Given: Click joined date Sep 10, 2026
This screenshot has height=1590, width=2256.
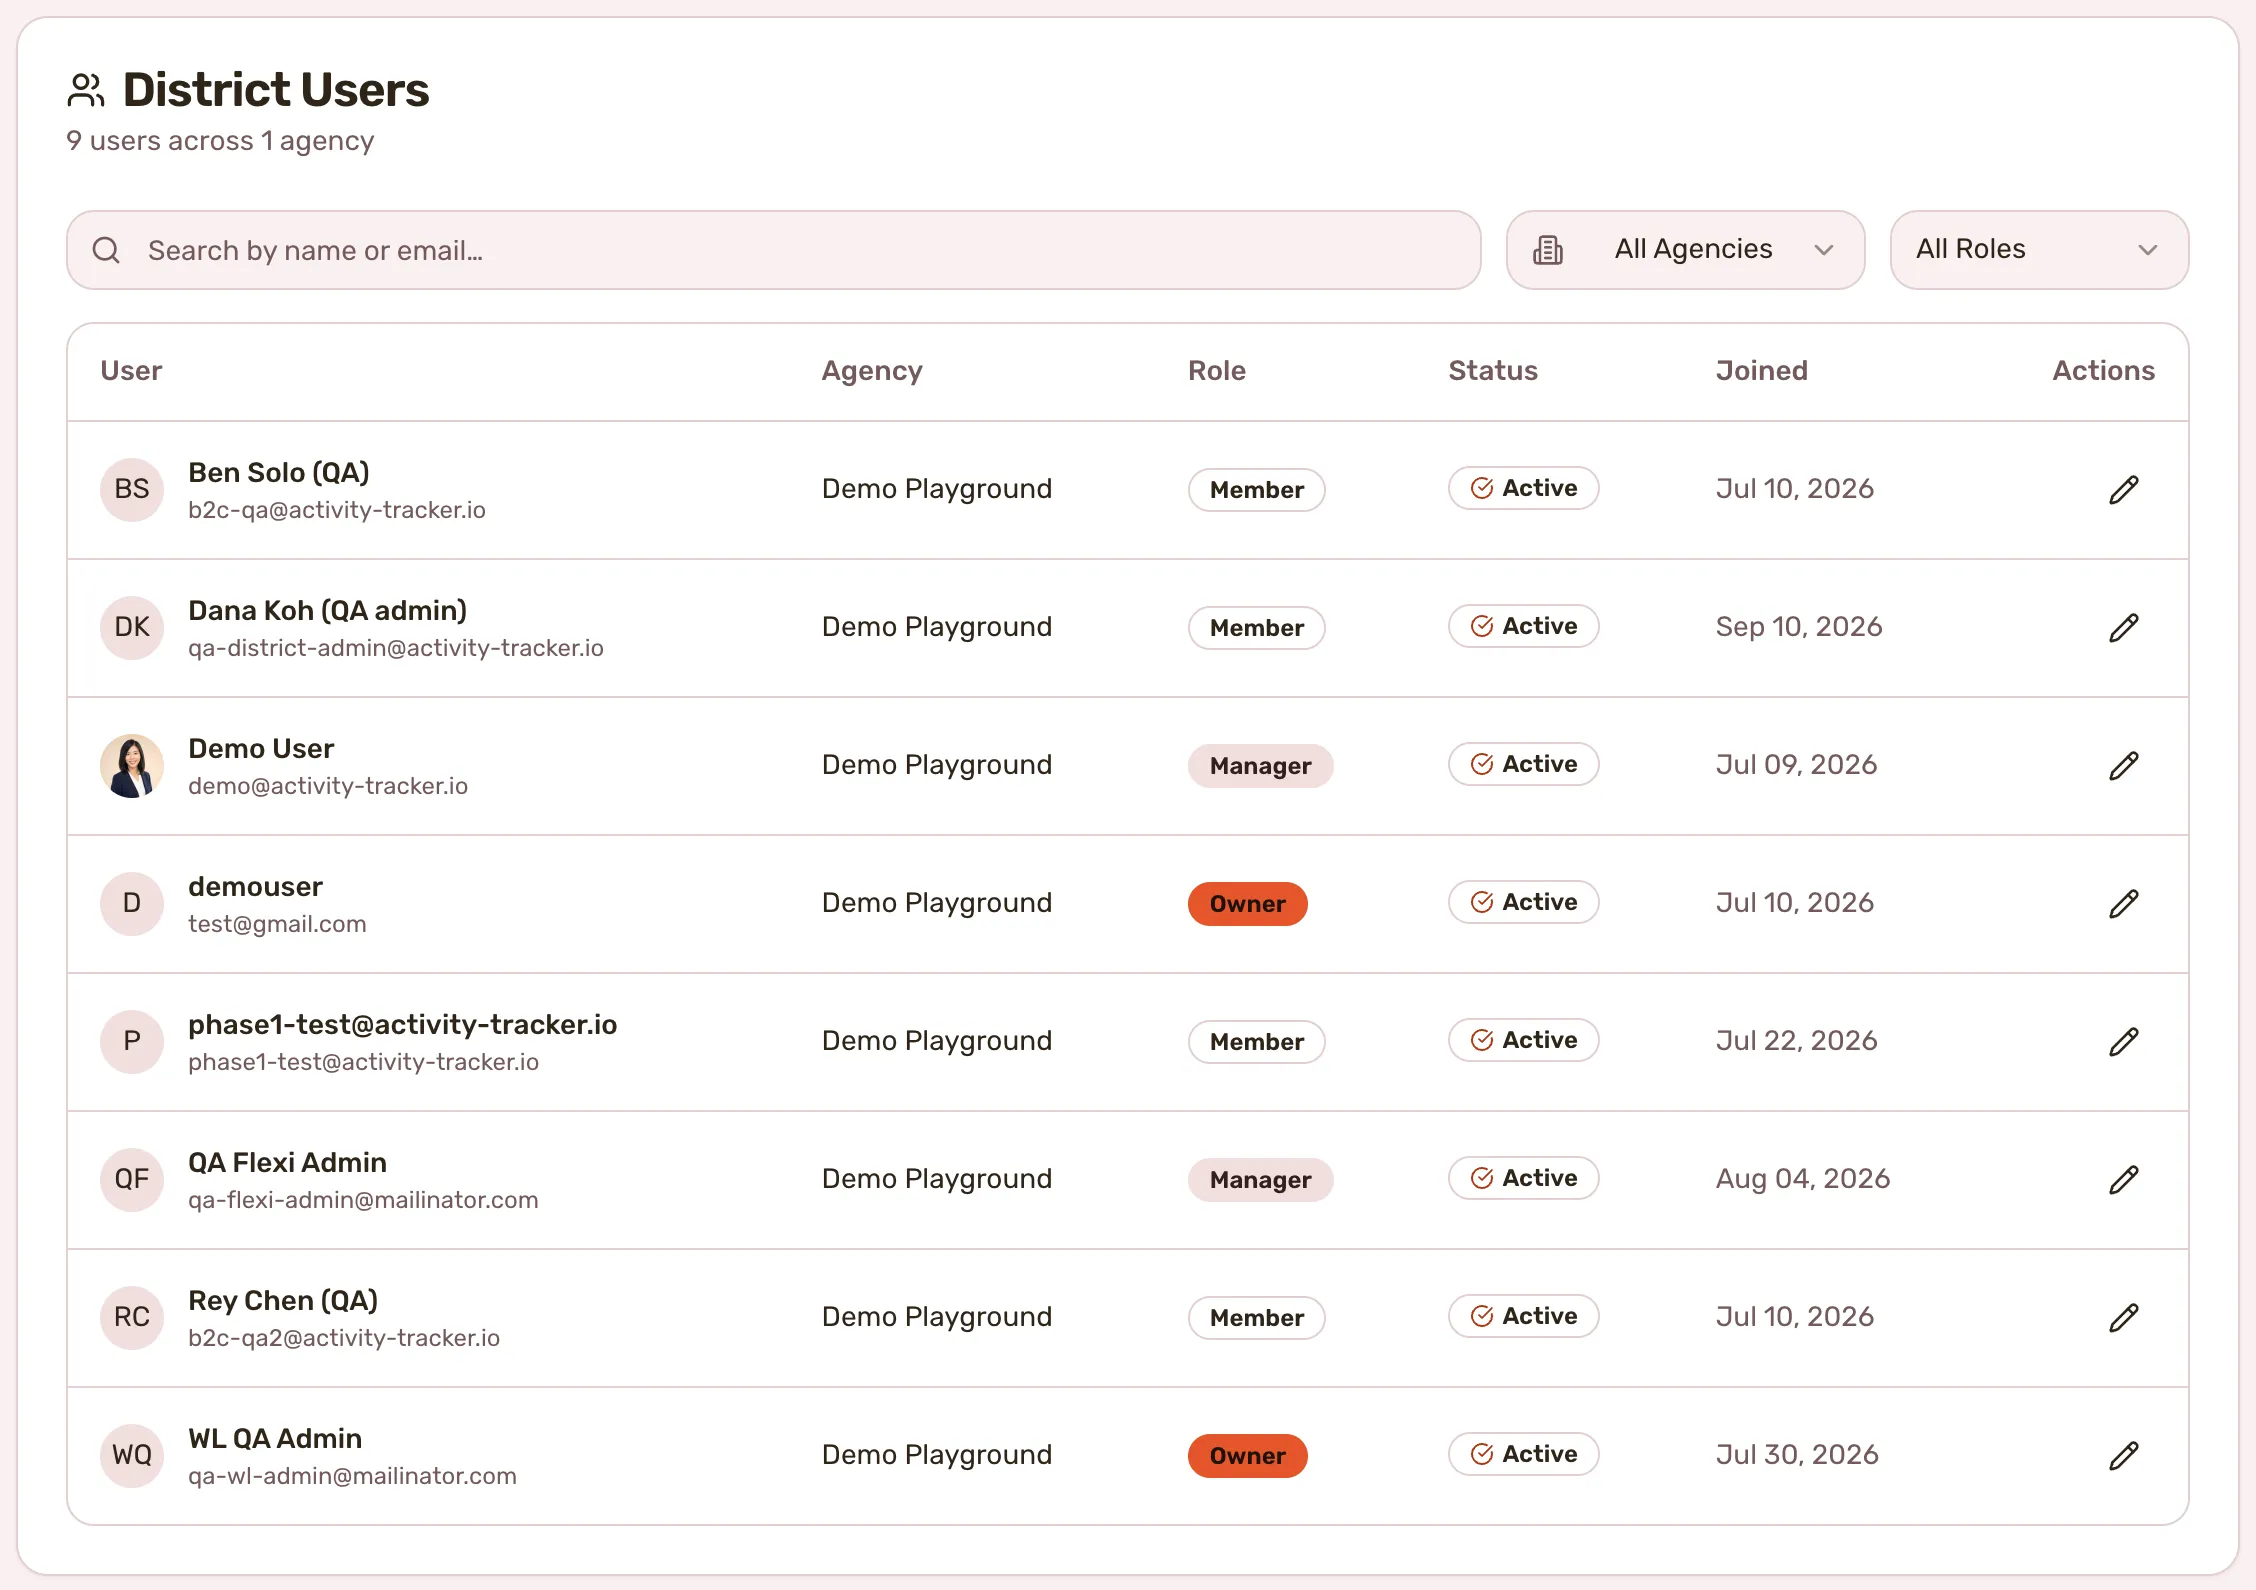Looking at the screenshot, I should click(1799, 627).
